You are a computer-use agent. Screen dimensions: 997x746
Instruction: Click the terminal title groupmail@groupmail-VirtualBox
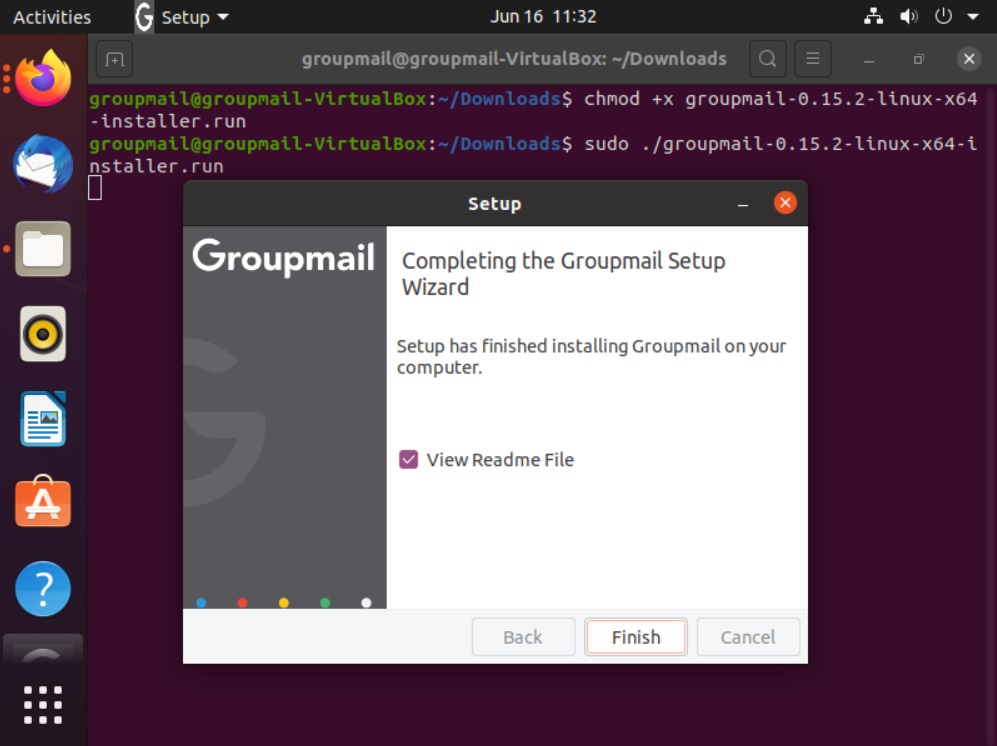click(x=514, y=59)
